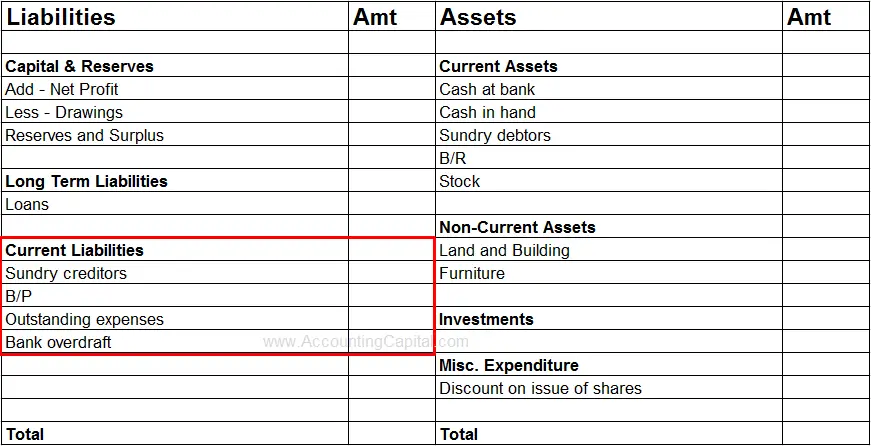
Task: Select the Reserves and Surplus cell
Action: [84, 135]
